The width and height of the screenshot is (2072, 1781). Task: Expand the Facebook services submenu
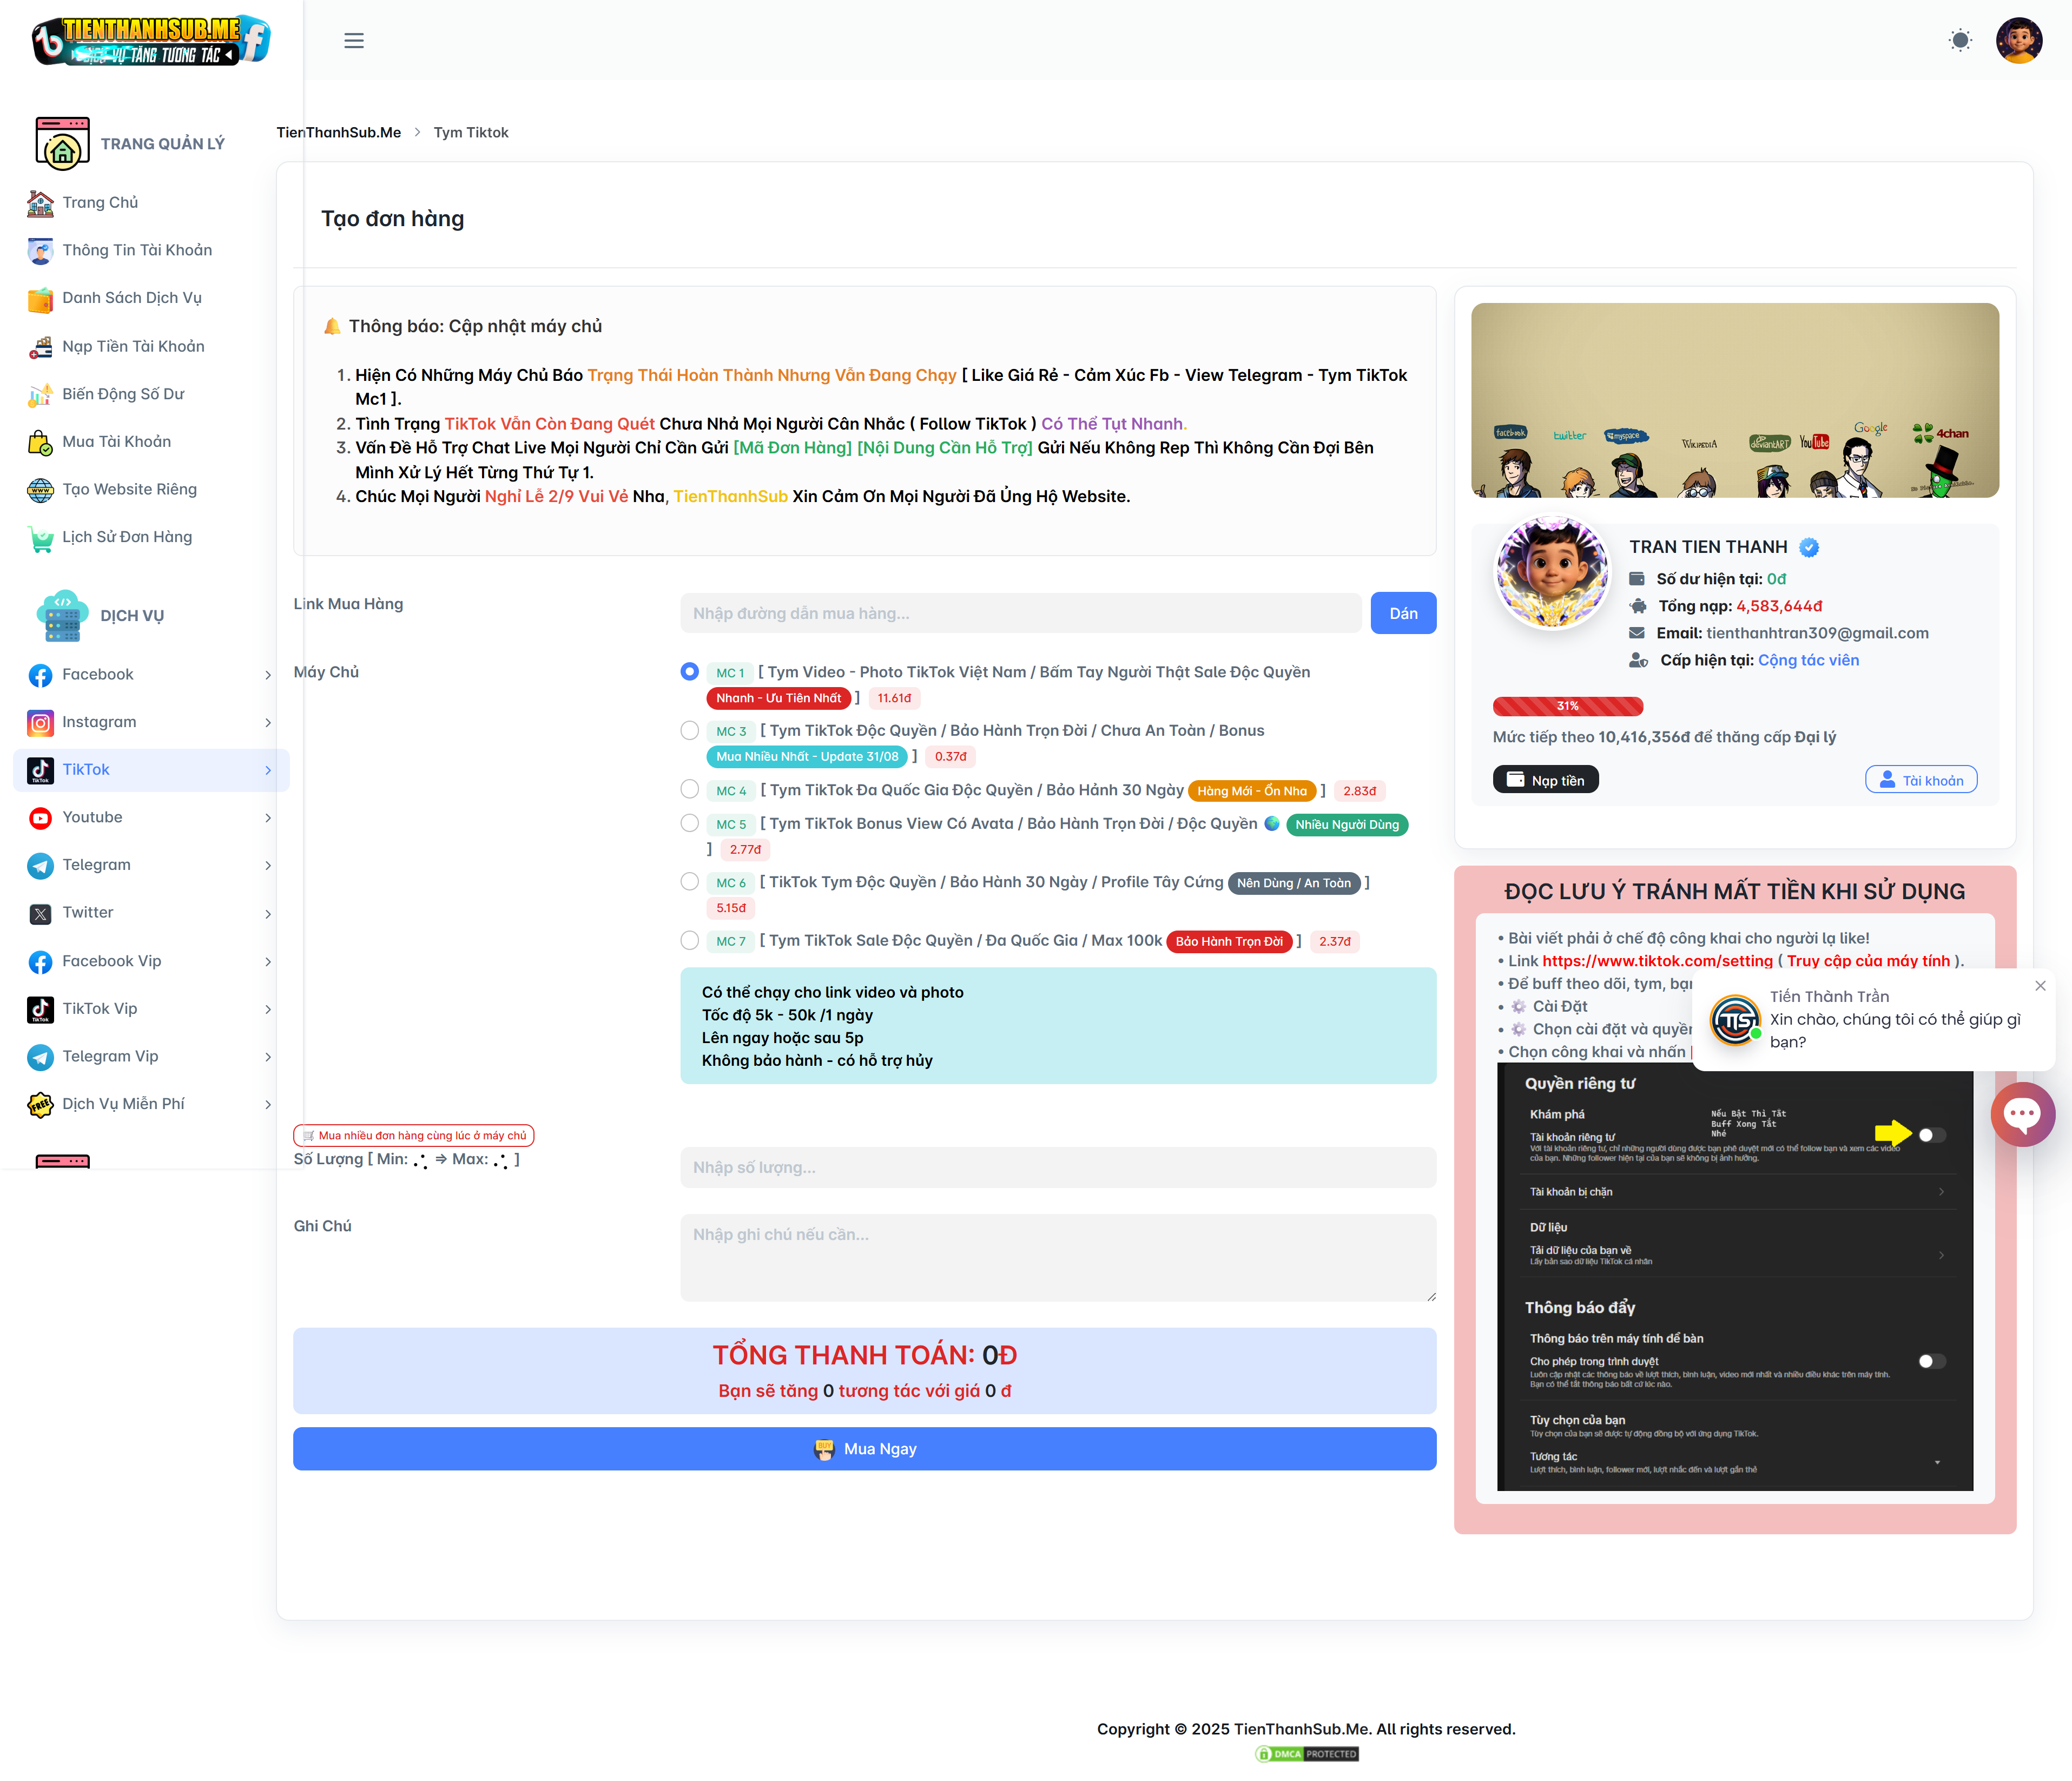(267, 675)
